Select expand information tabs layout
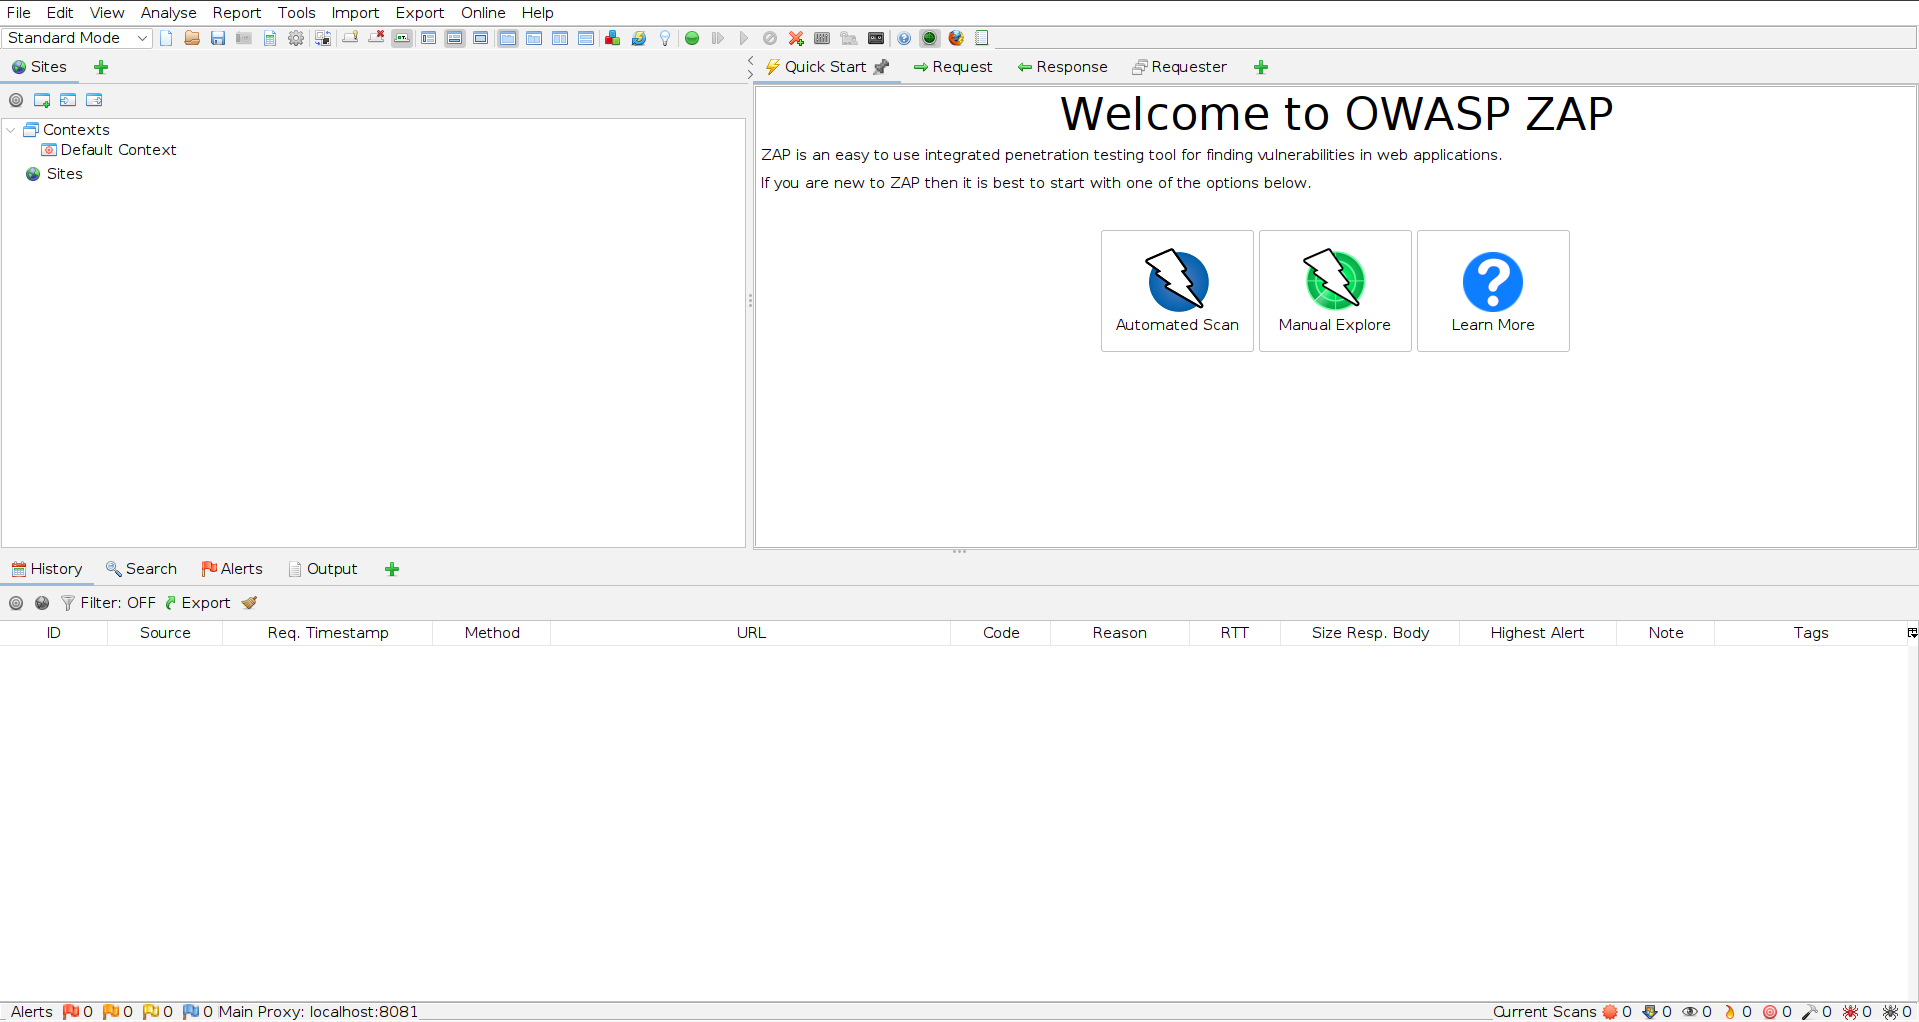The width and height of the screenshot is (1919, 1022). [x=455, y=38]
